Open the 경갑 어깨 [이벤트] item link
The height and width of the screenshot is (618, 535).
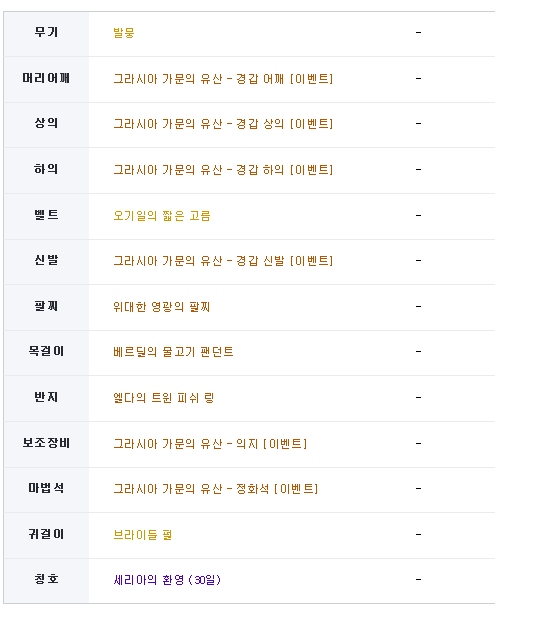[x=223, y=79]
